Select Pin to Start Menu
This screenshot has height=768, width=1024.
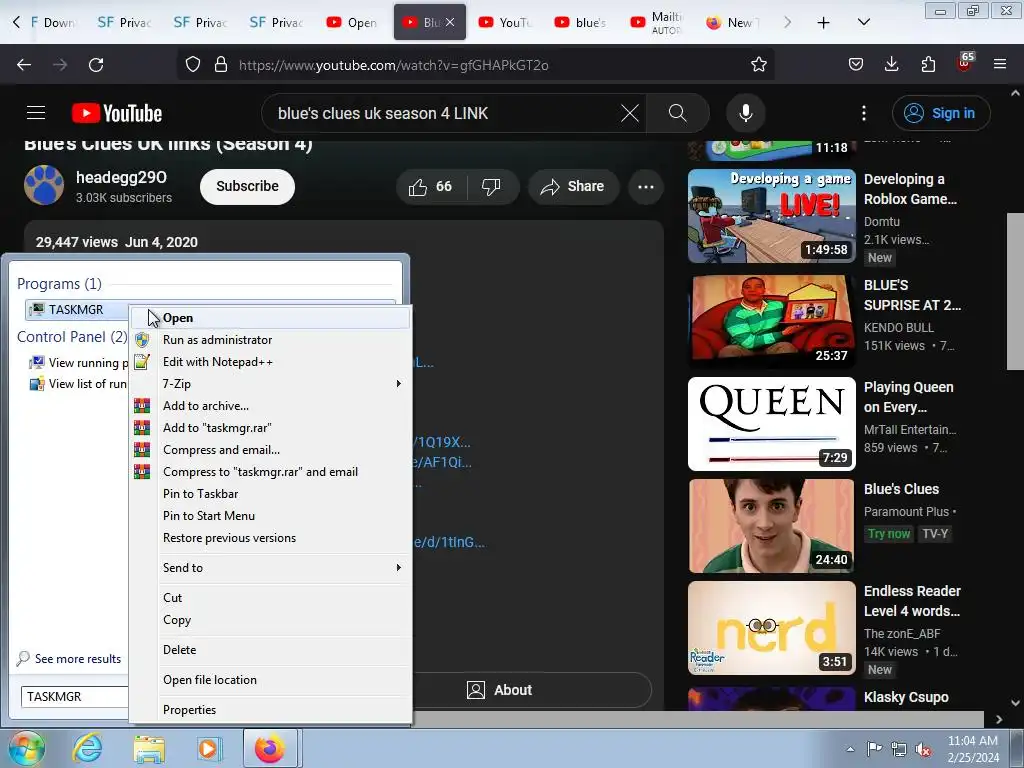[x=270, y=516]
